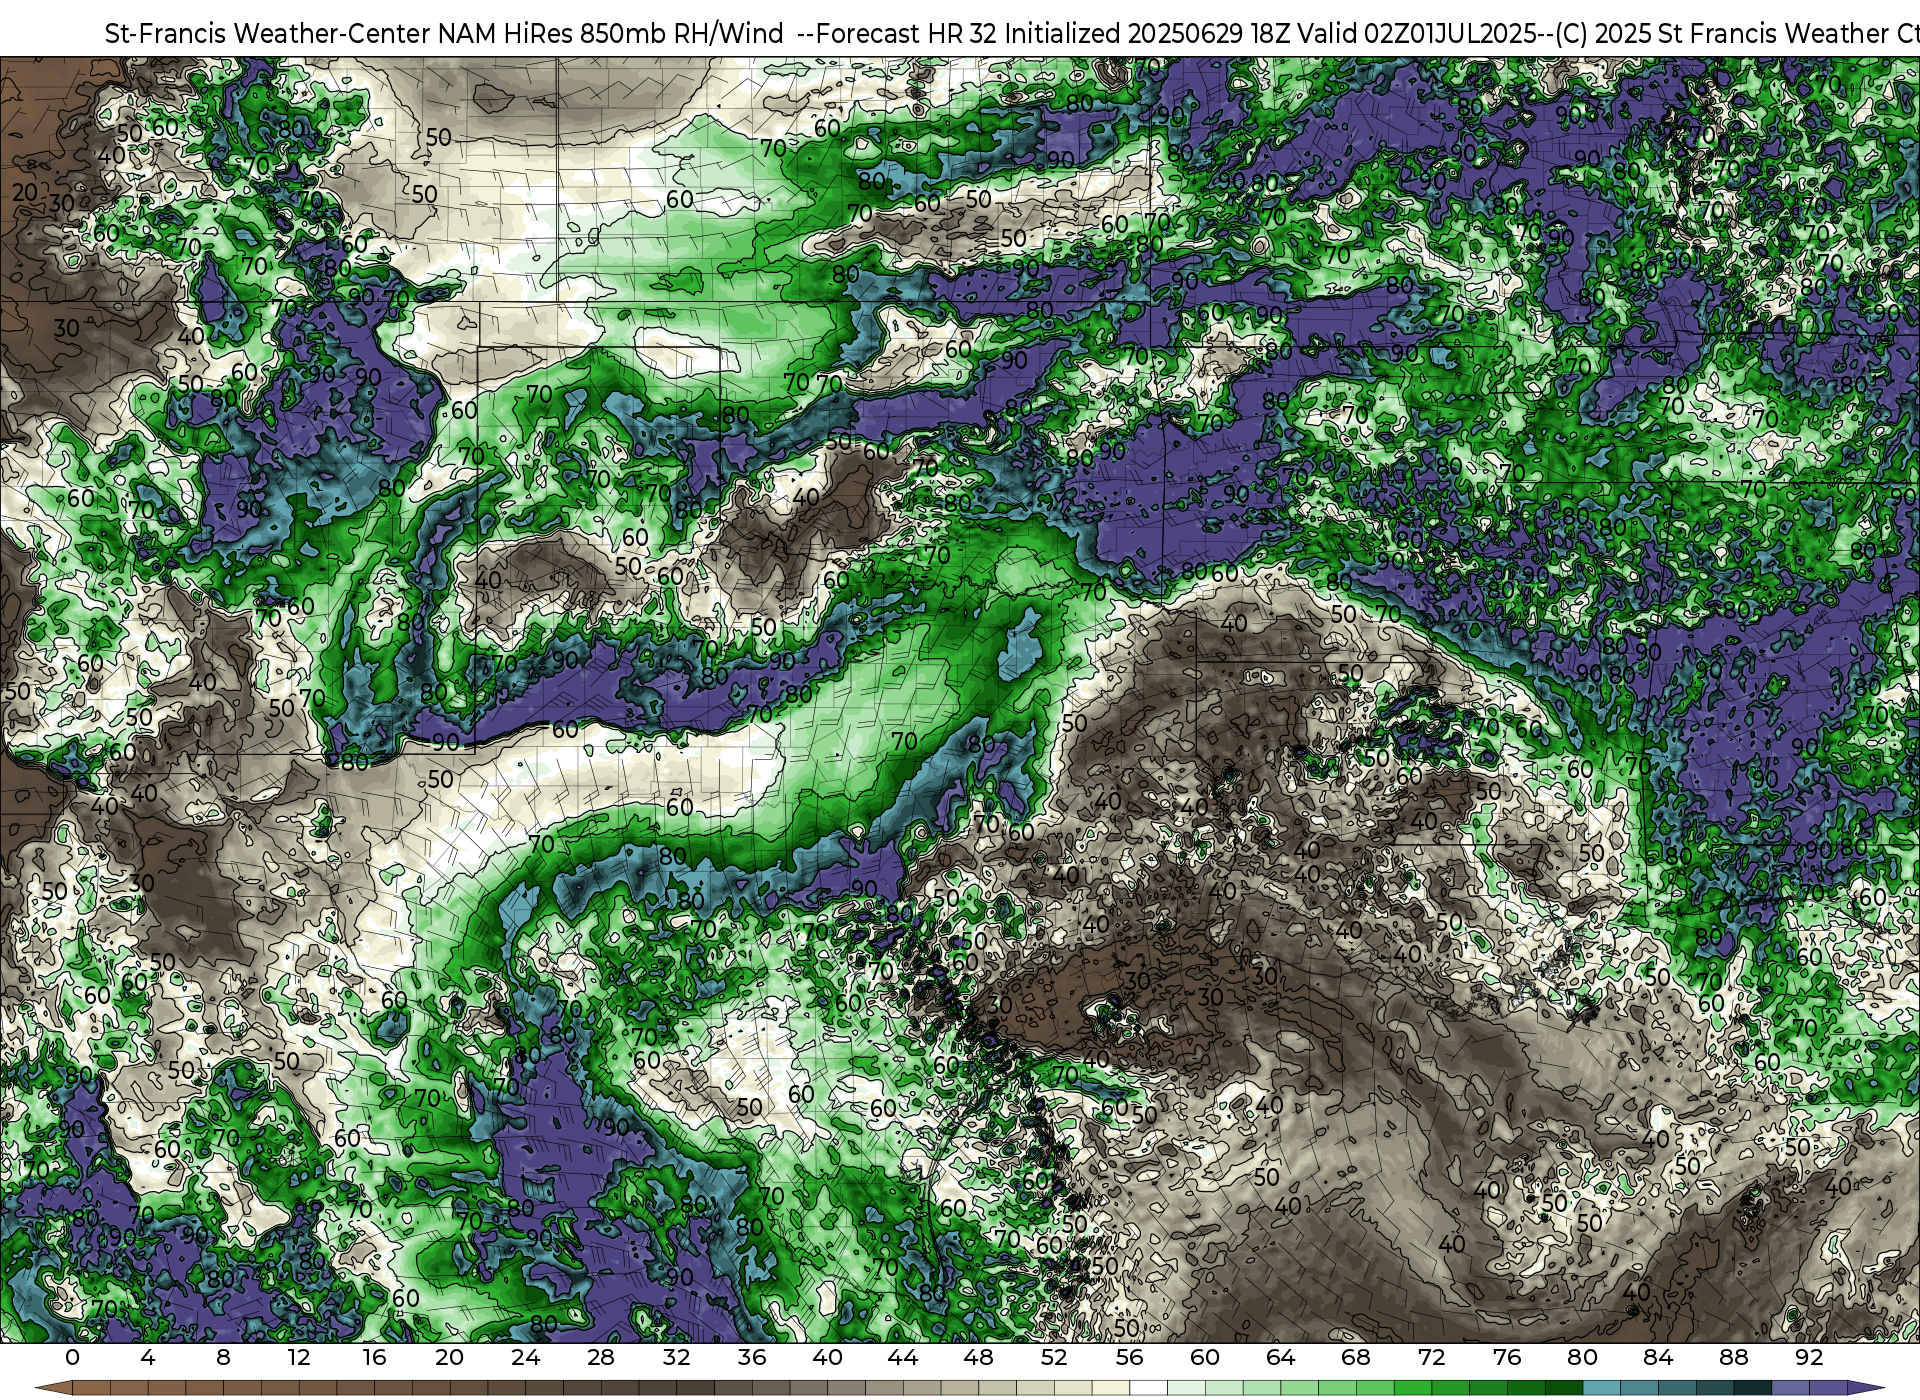The width and height of the screenshot is (1920, 1400).
Task: Click "St-Francis Weather-Center" in the title
Action: 267,33
